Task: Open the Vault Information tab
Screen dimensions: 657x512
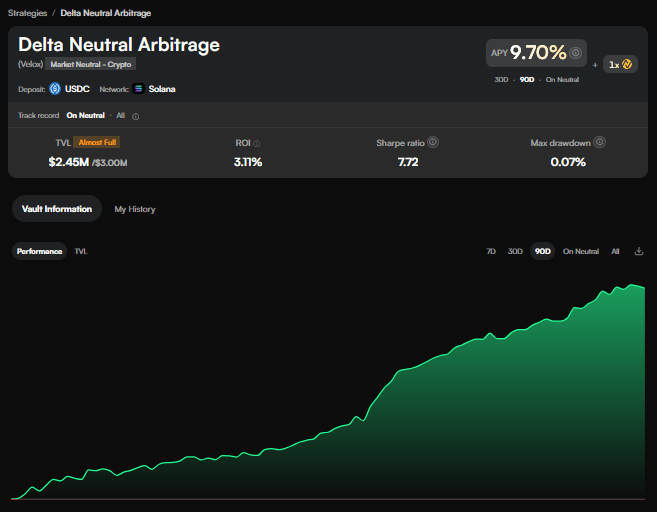Action: click(x=57, y=209)
